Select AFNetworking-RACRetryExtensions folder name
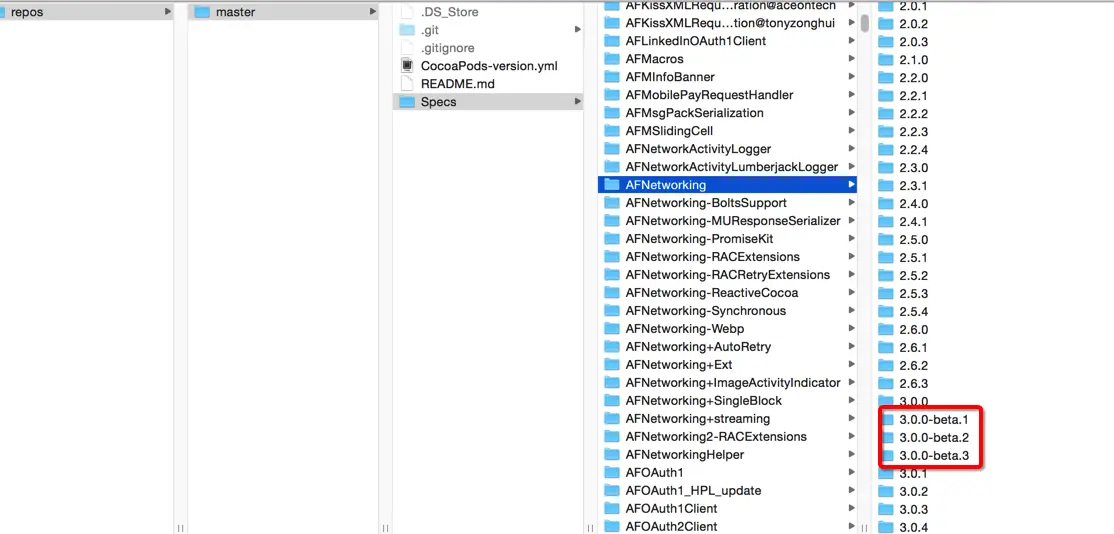1114x534 pixels. tap(728, 275)
